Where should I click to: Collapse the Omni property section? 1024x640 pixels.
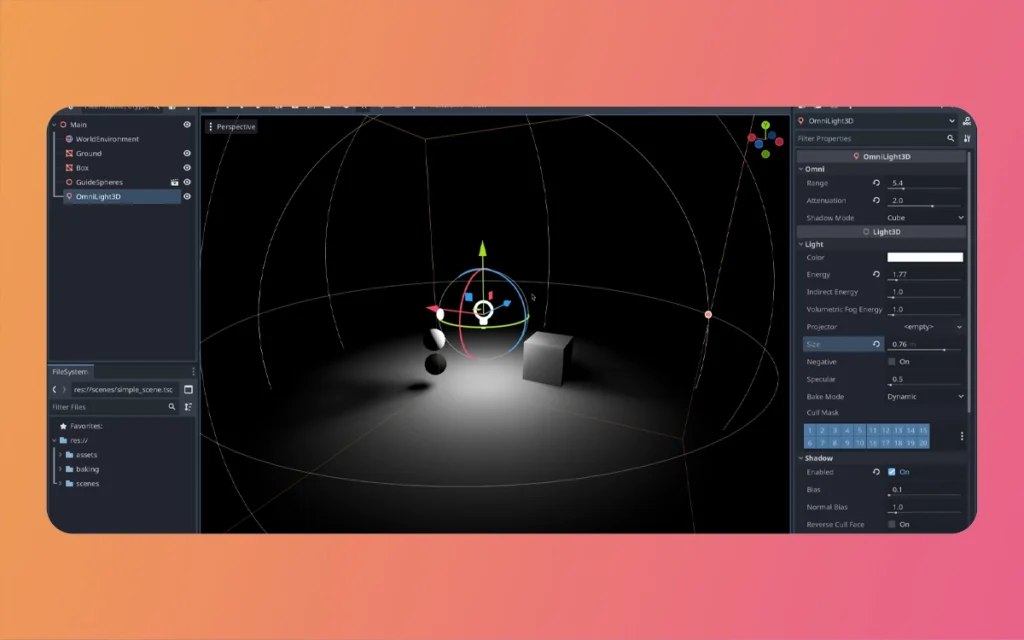click(x=801, y=169)
